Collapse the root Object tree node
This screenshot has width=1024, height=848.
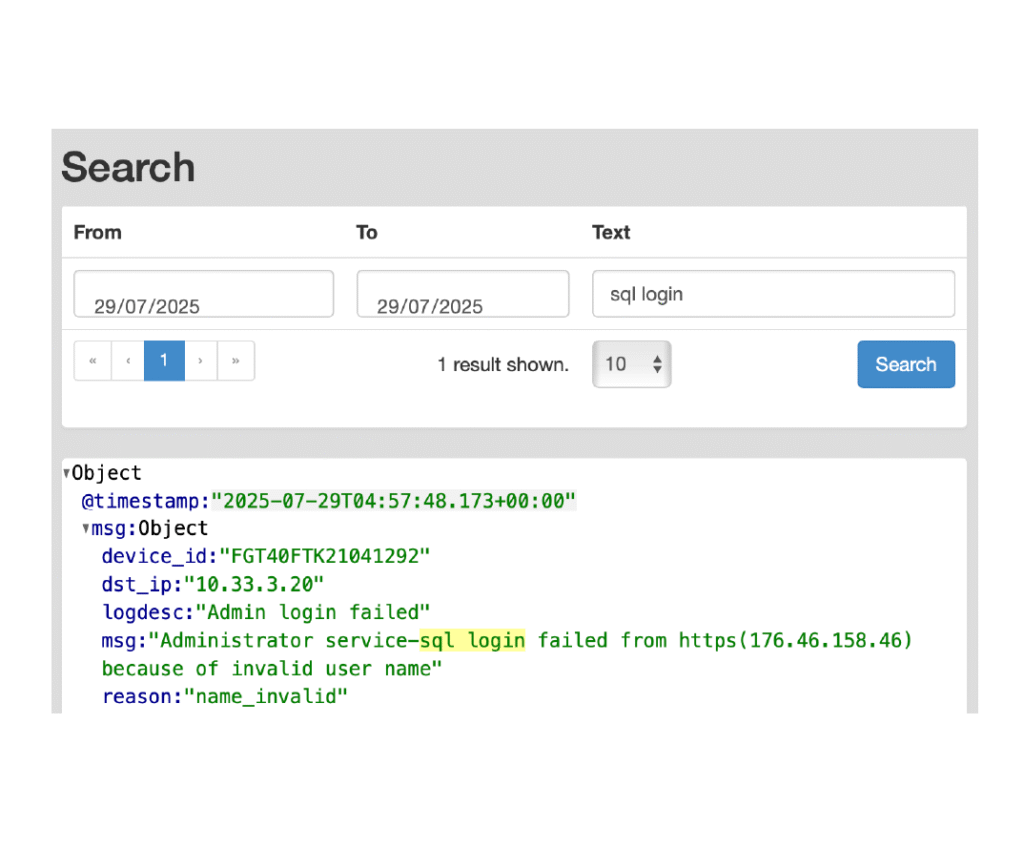tap(67, 474)
